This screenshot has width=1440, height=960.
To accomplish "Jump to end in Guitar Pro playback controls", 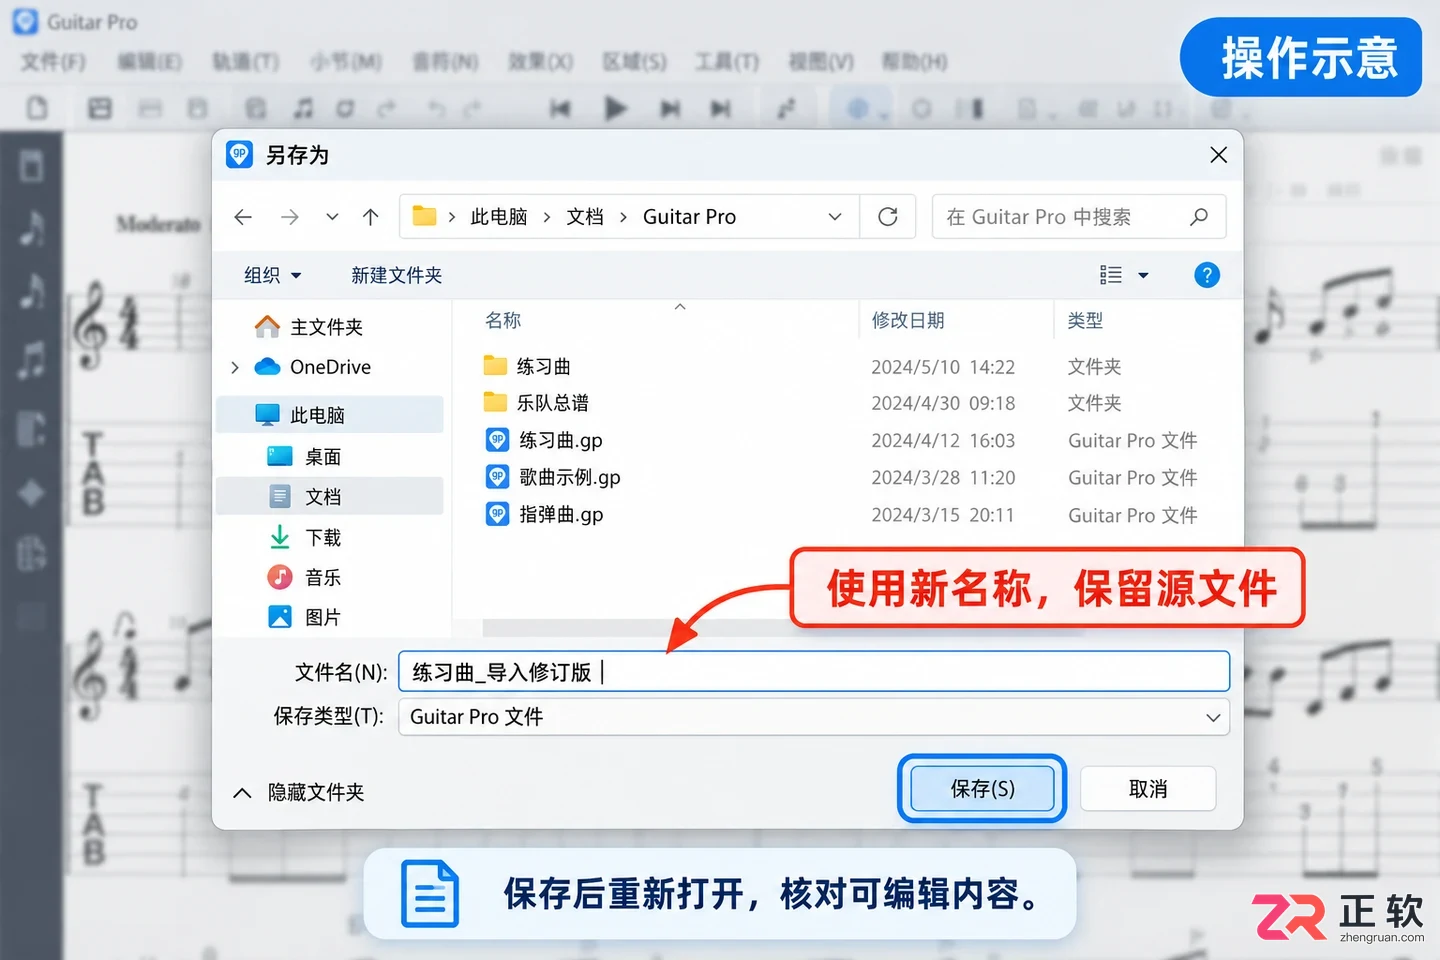I will click(x=720, y=108).
